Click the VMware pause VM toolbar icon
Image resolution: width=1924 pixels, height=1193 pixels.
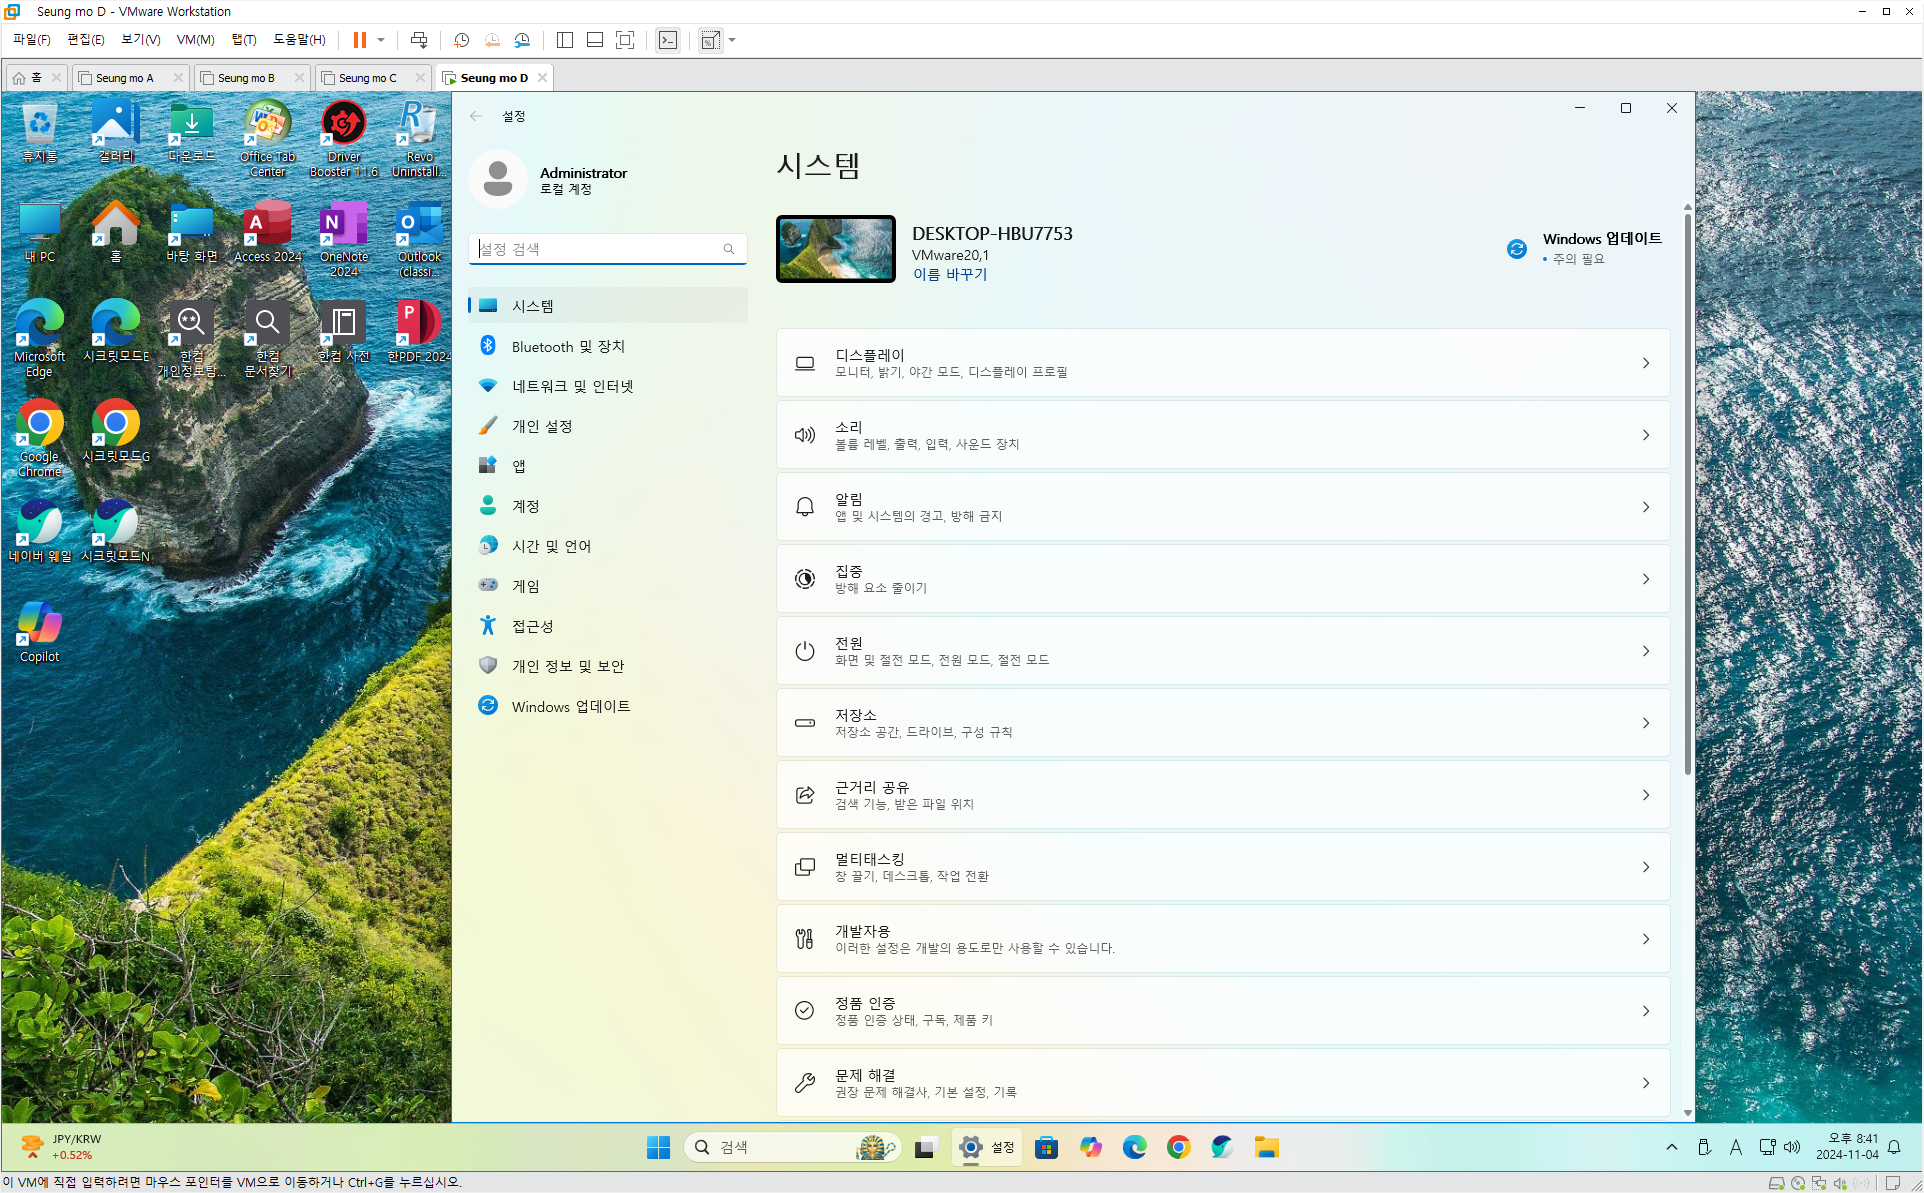click(359, 40)
